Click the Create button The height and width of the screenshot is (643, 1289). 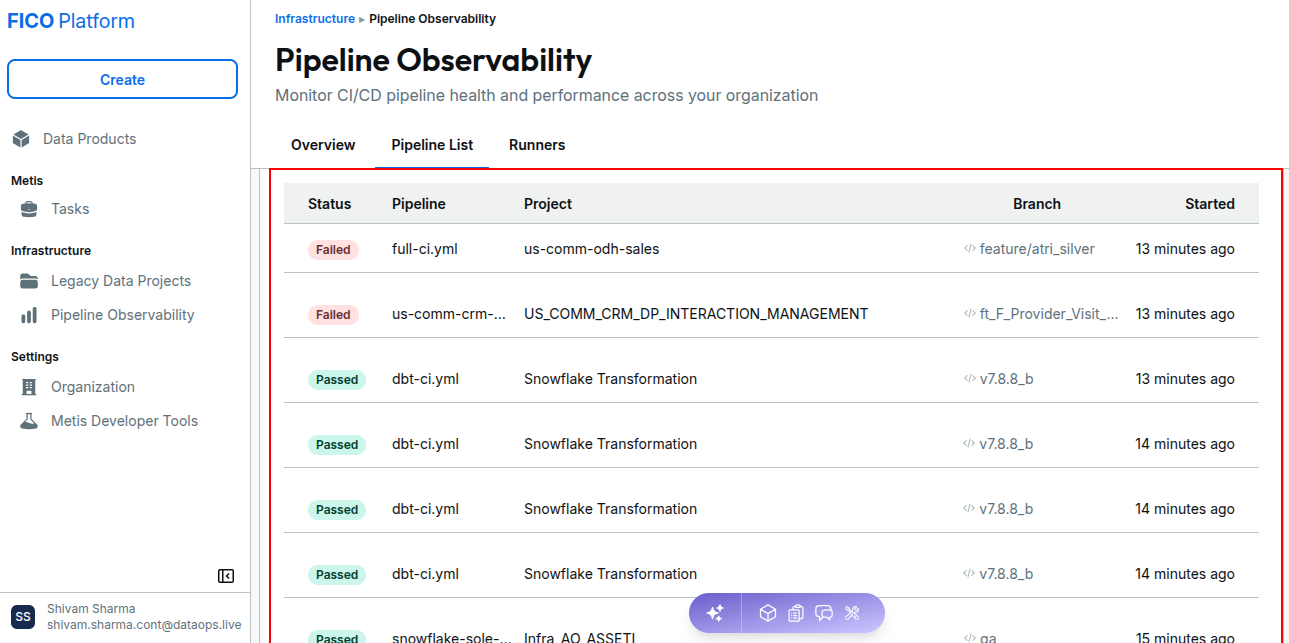[122, 80]
